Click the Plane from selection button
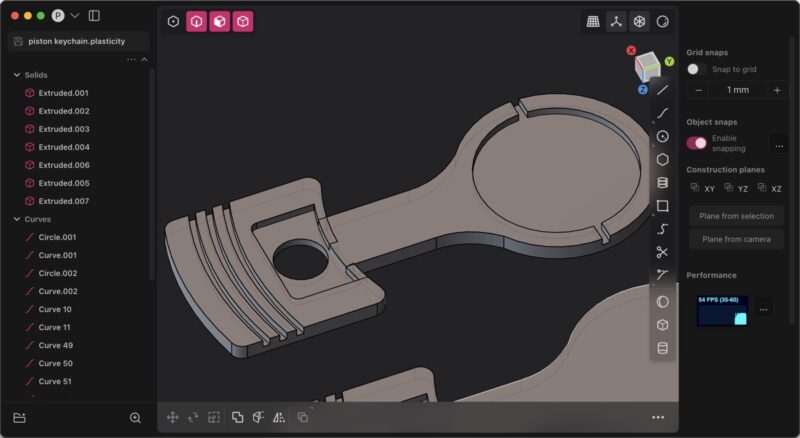 pyautogui.click(x=736, y=215)
